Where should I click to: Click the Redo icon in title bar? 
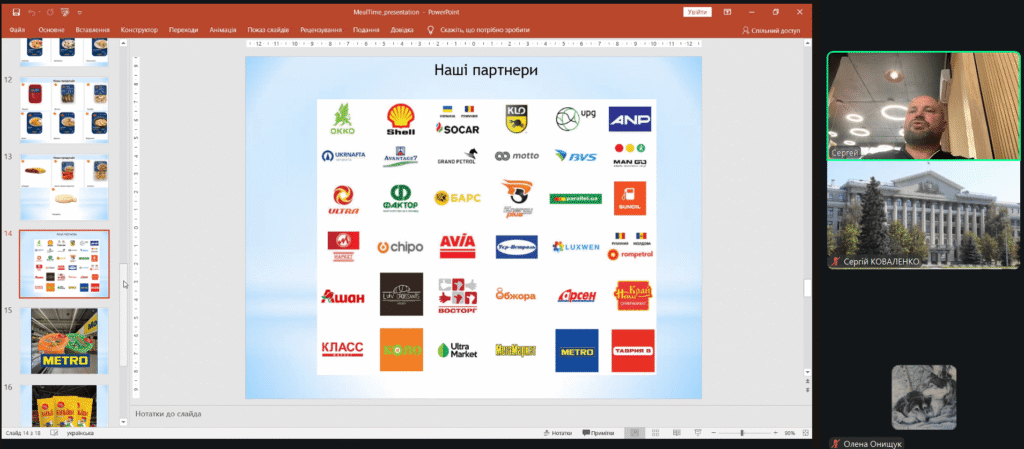pos(51,12)
